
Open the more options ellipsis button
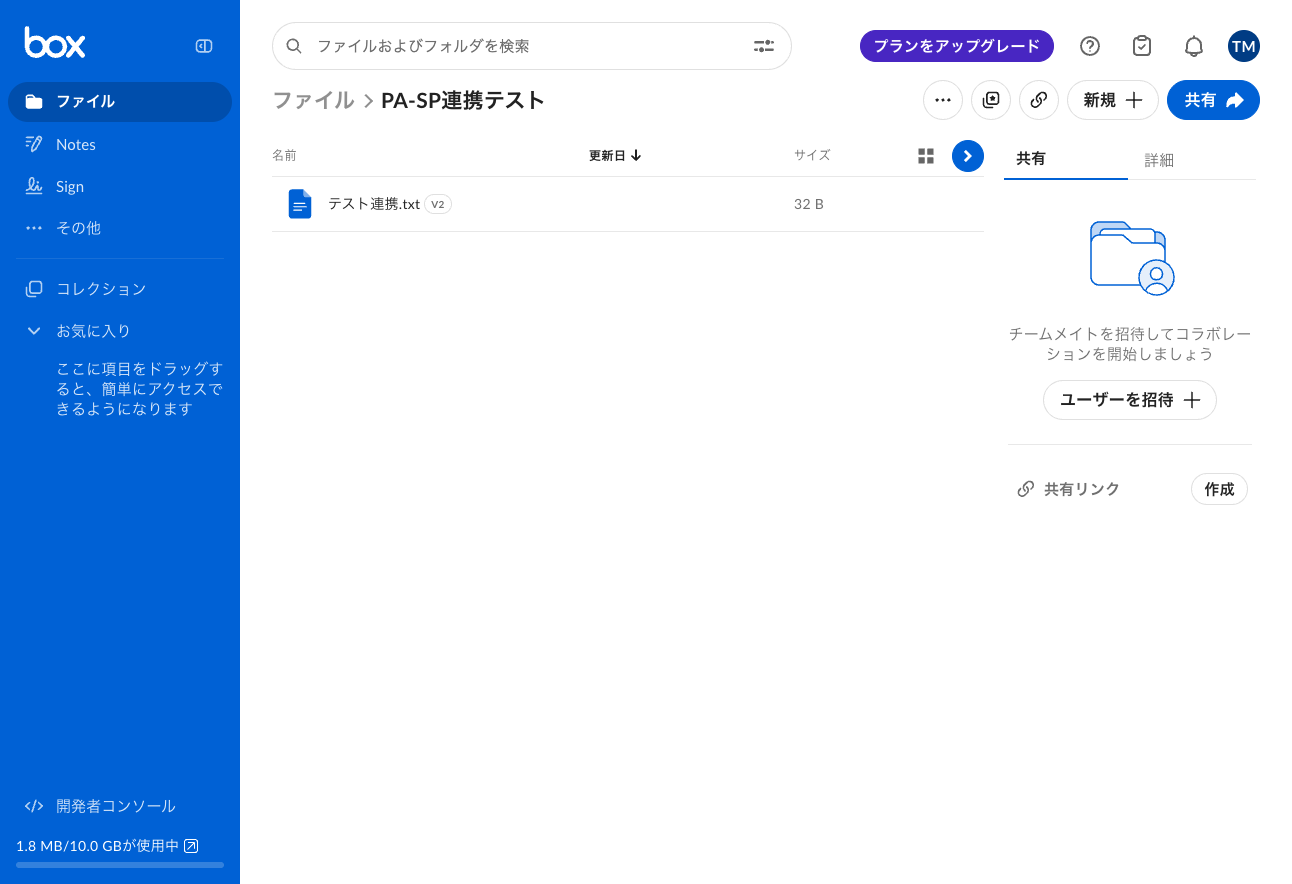[x=943, y=100]
